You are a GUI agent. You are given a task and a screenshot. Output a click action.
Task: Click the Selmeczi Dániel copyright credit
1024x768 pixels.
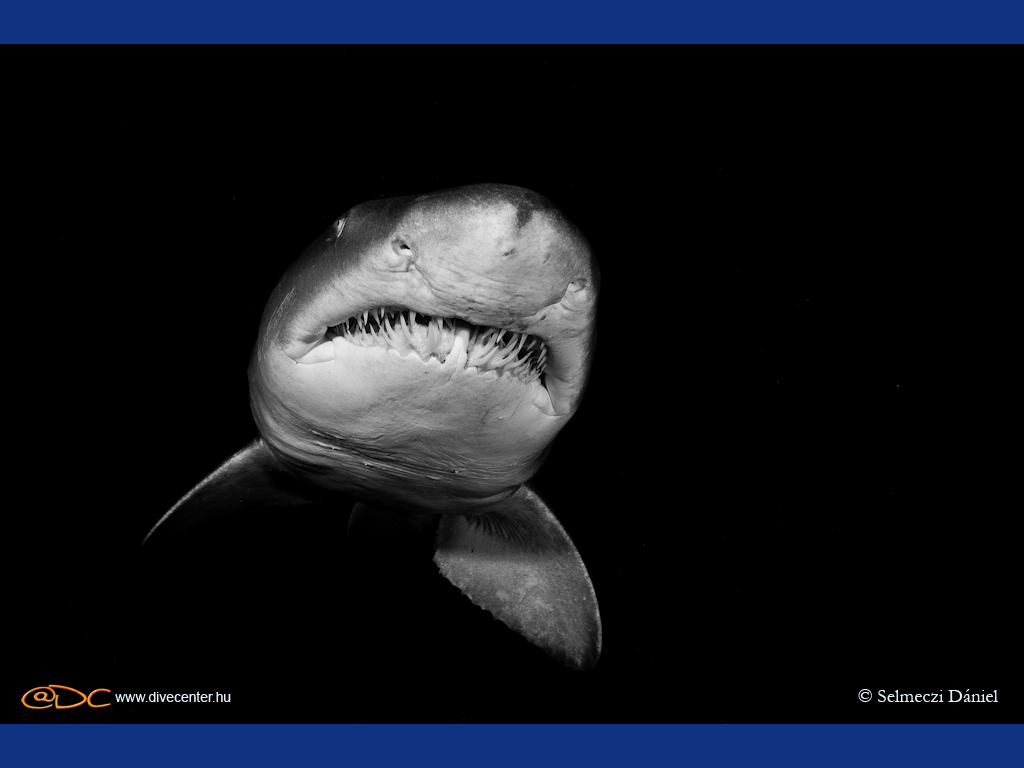tap(937, 696)
